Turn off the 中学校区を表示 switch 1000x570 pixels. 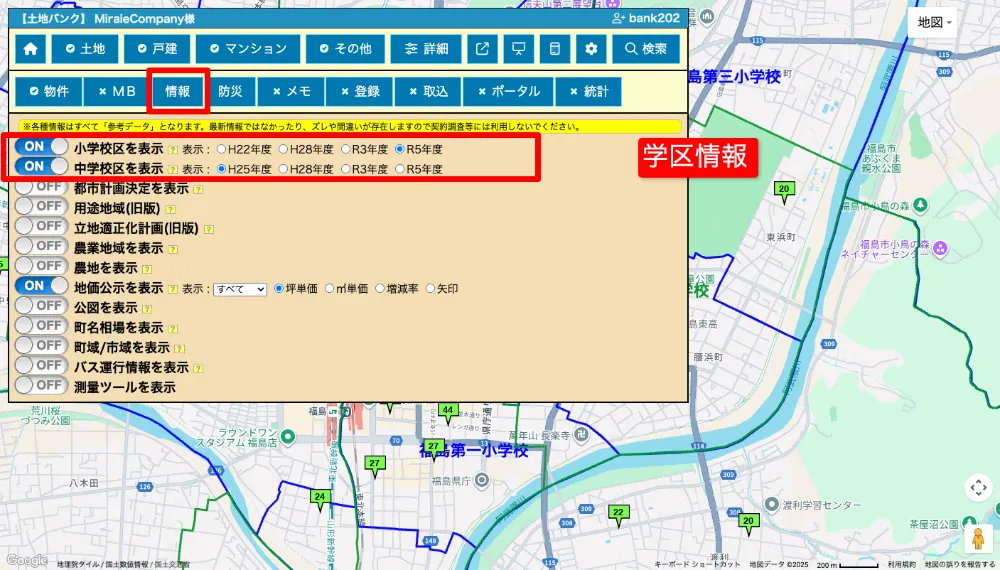[41, 166]
